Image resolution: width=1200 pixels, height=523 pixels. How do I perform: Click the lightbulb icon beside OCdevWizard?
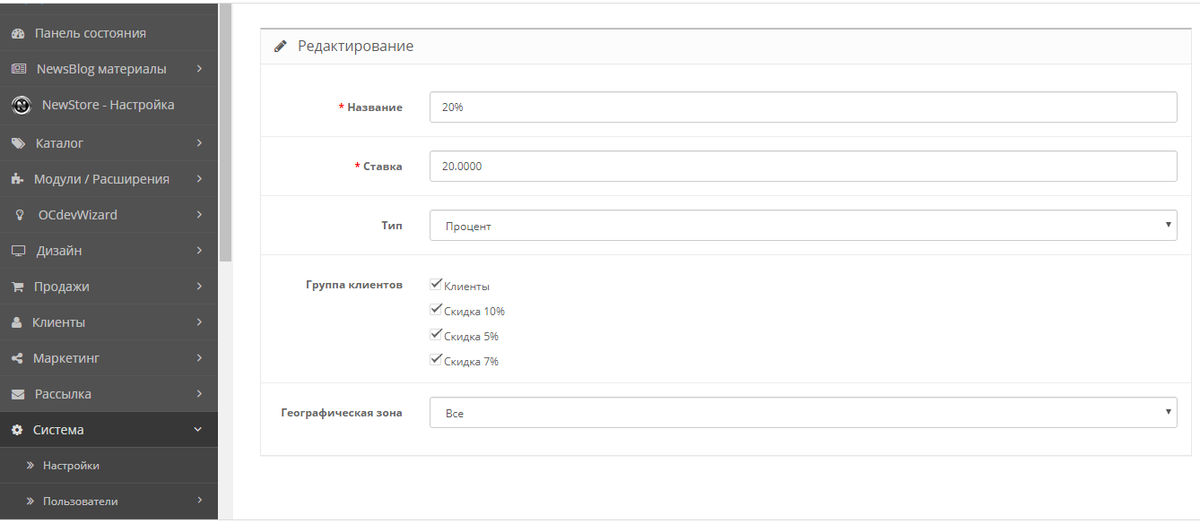click(18, 215)
